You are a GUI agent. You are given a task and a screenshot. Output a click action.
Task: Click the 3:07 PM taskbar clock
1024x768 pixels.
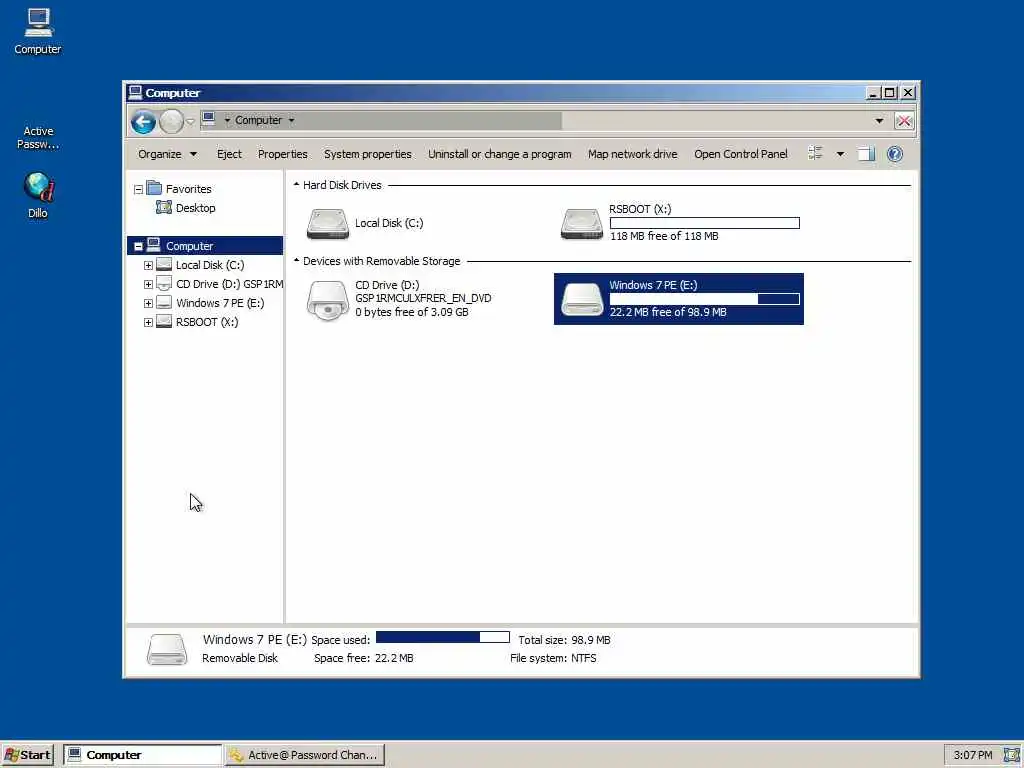(972, 755)
